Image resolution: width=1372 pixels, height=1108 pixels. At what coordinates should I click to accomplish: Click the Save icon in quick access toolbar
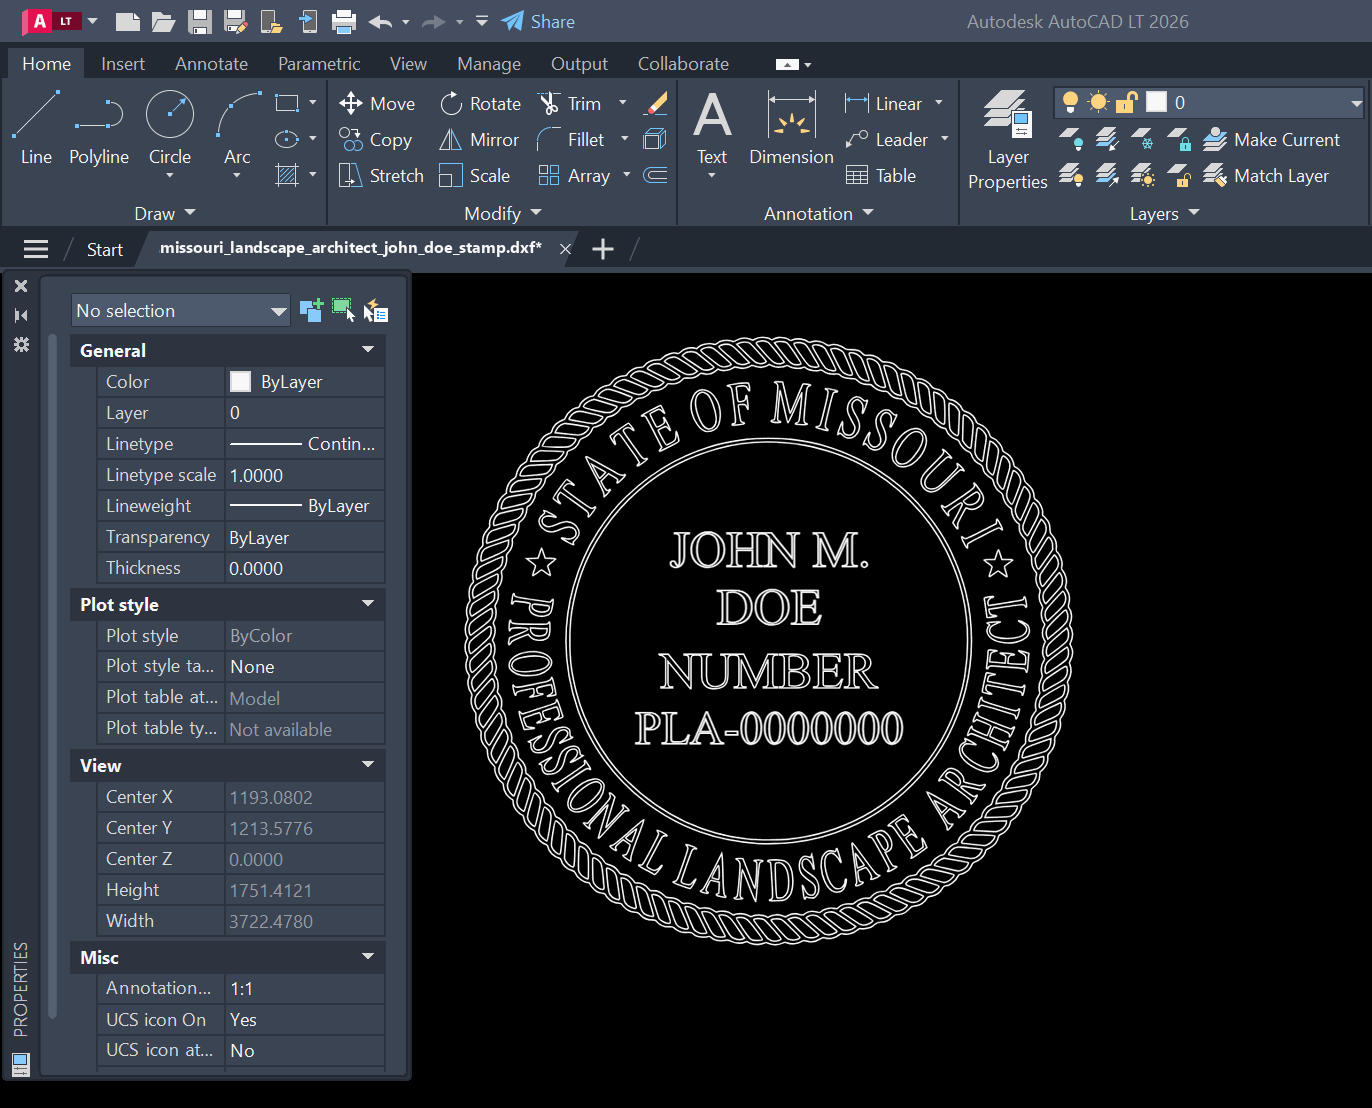[x=200, y=22]
